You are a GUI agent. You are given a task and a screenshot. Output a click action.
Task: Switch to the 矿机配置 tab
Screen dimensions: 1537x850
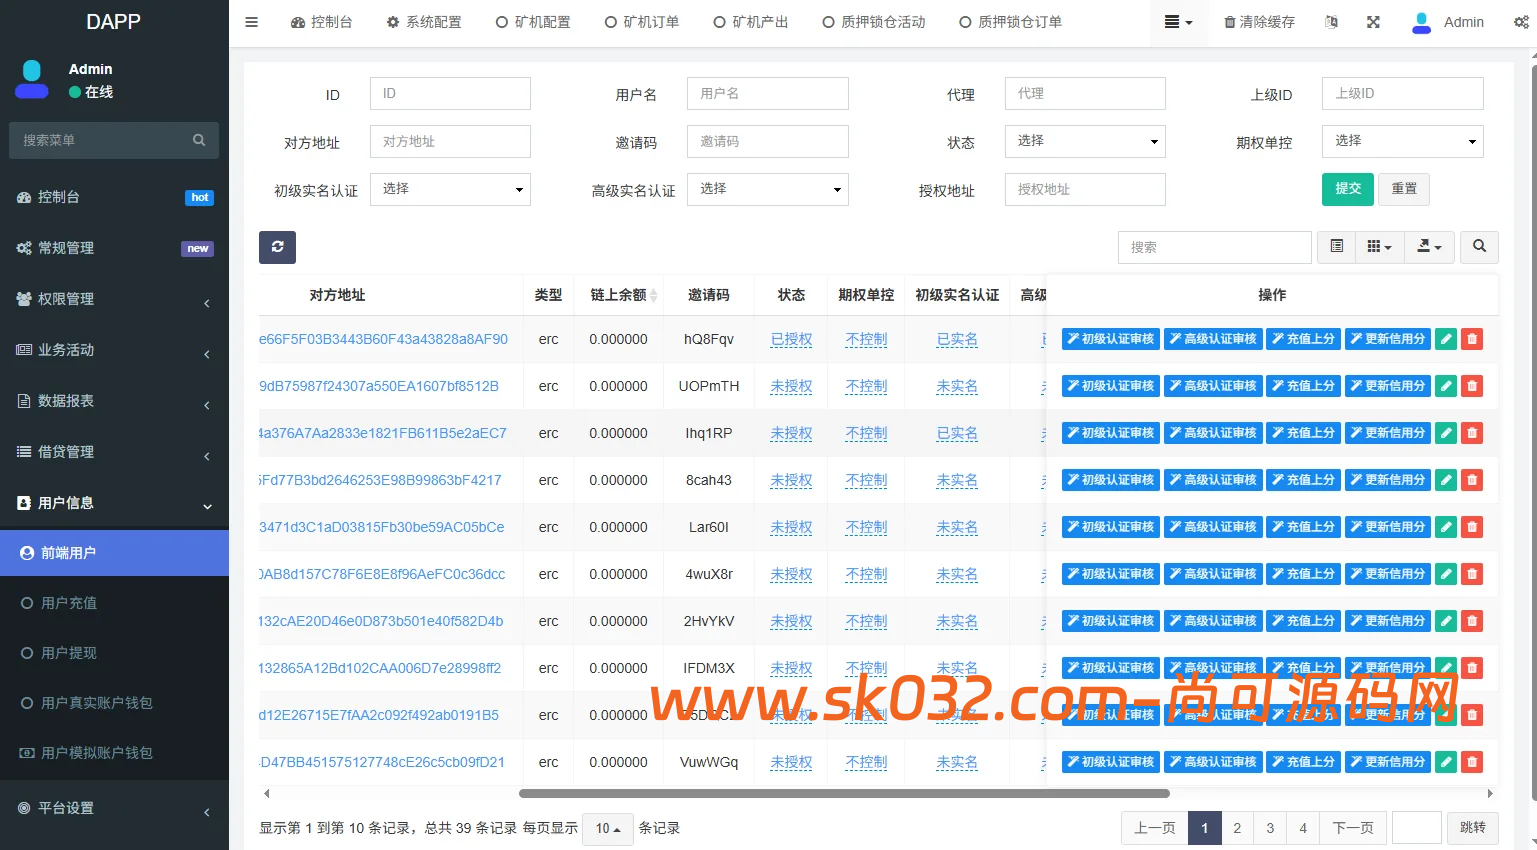(x=533, y=22)
